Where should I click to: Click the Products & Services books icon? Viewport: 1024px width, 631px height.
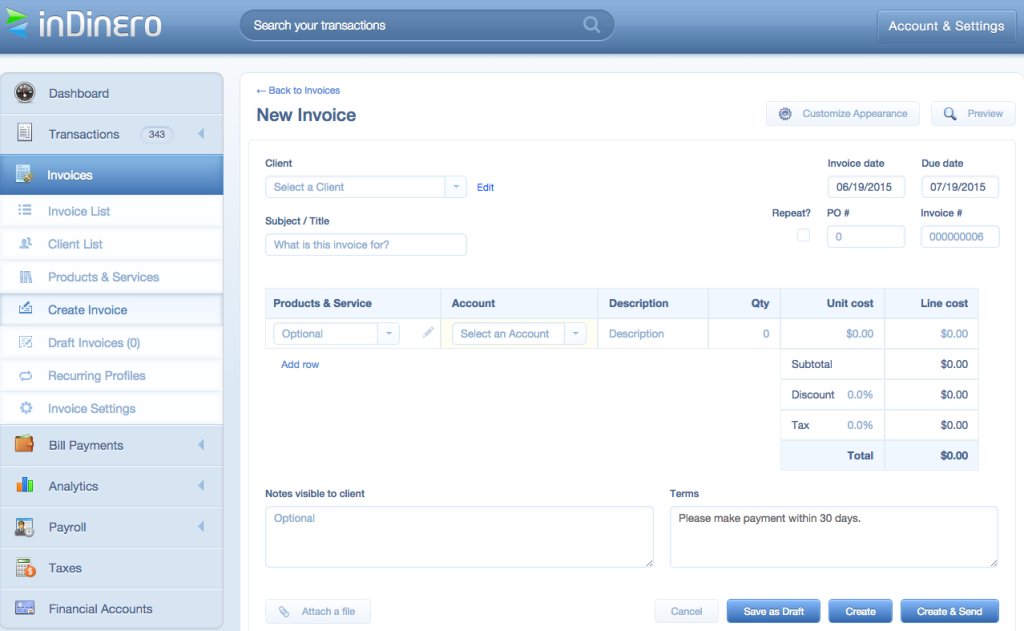click(25, 277)
